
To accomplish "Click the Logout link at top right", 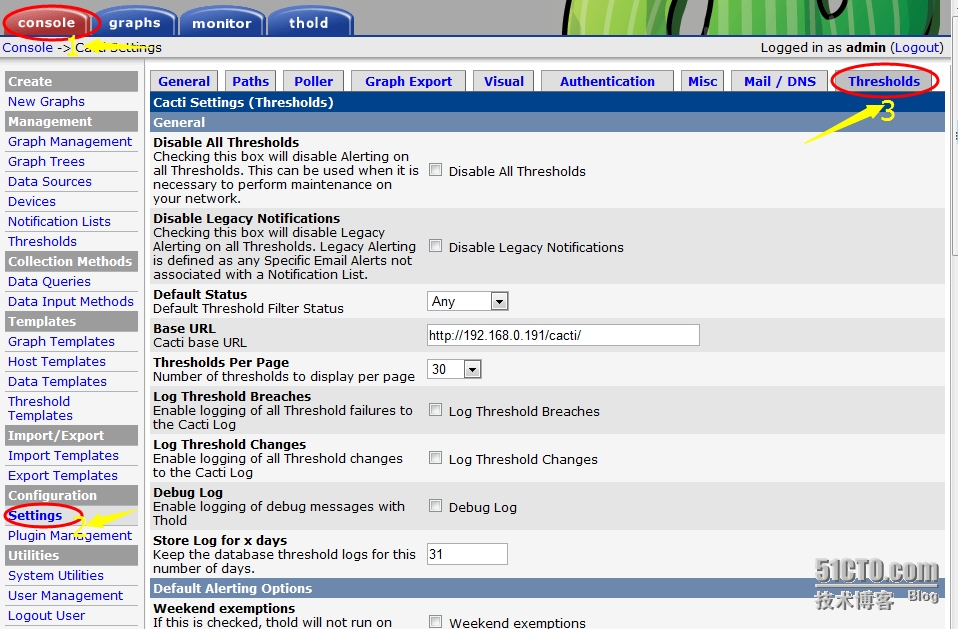I will [x=917, y=48].
